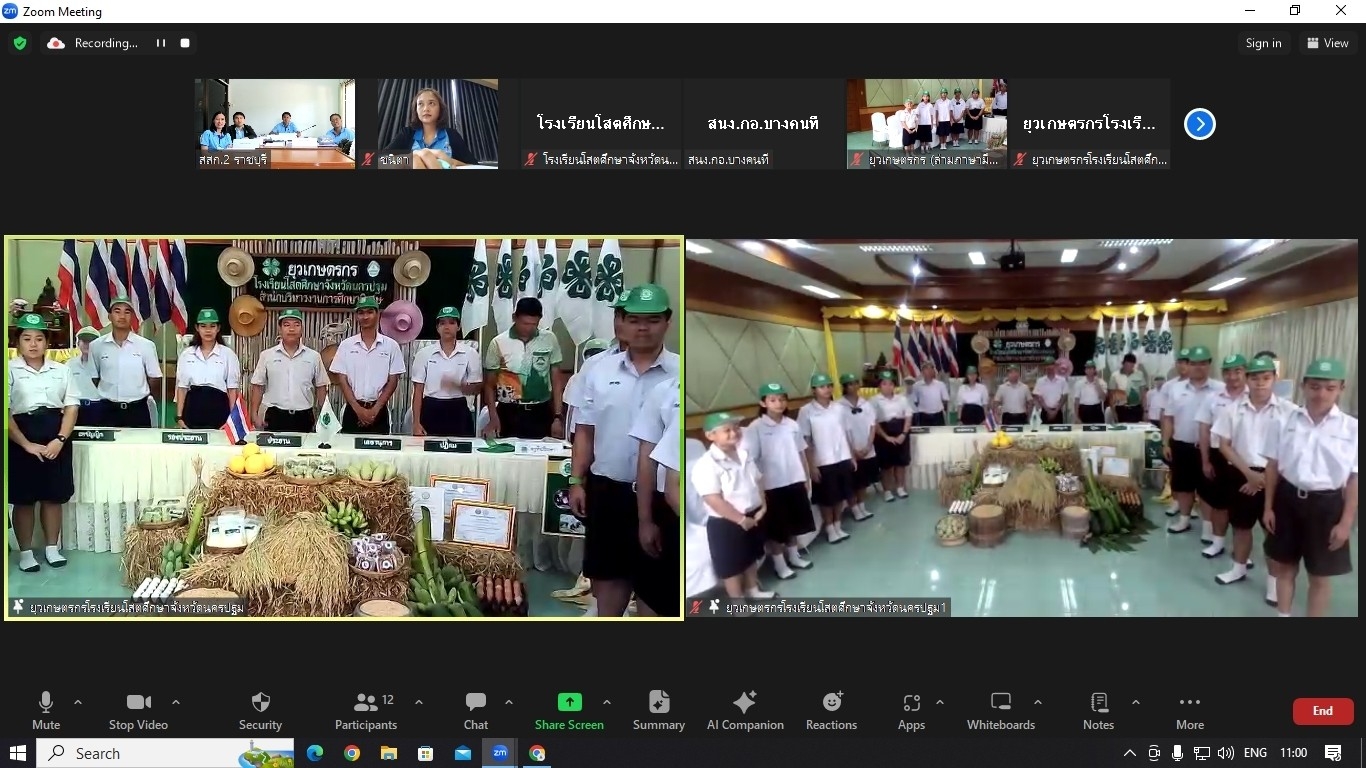The image size is (1366, 768).
Task: Expand the Apps options arrow
Action: tap(939, 702)
